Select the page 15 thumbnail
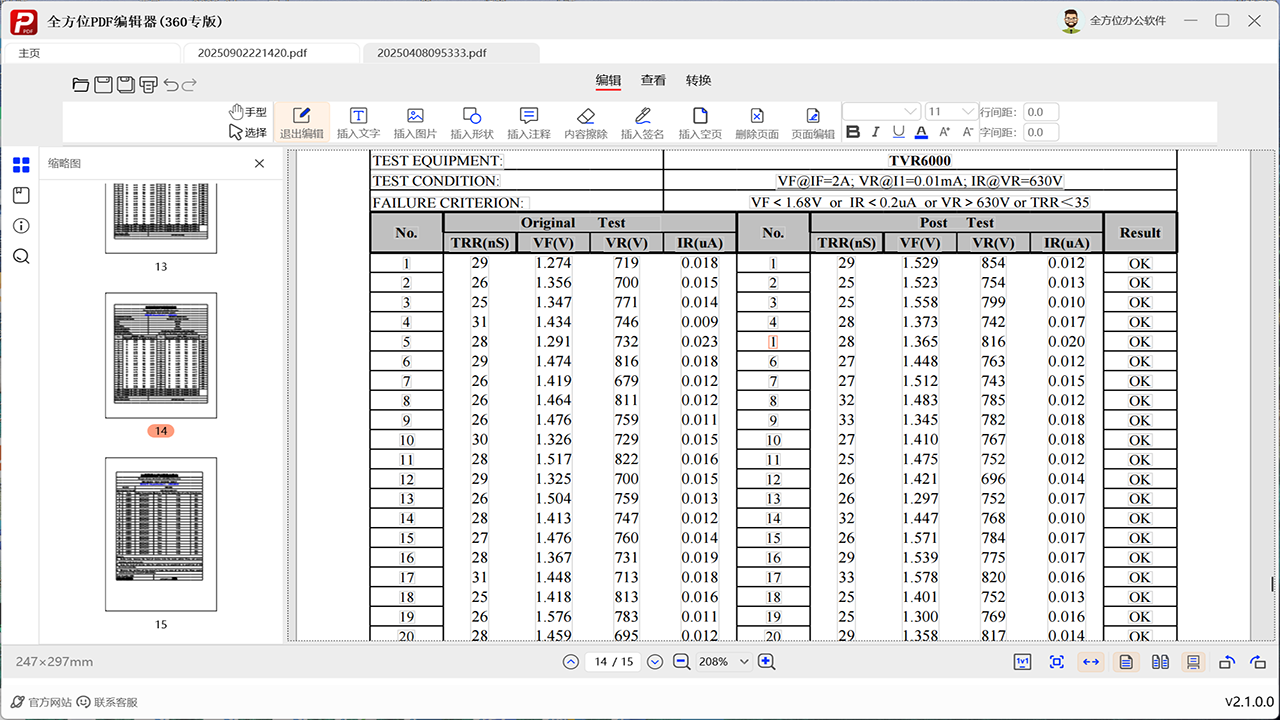Image resolution: width=1280 pixels, height=720 pixels. tap(161, 535)
